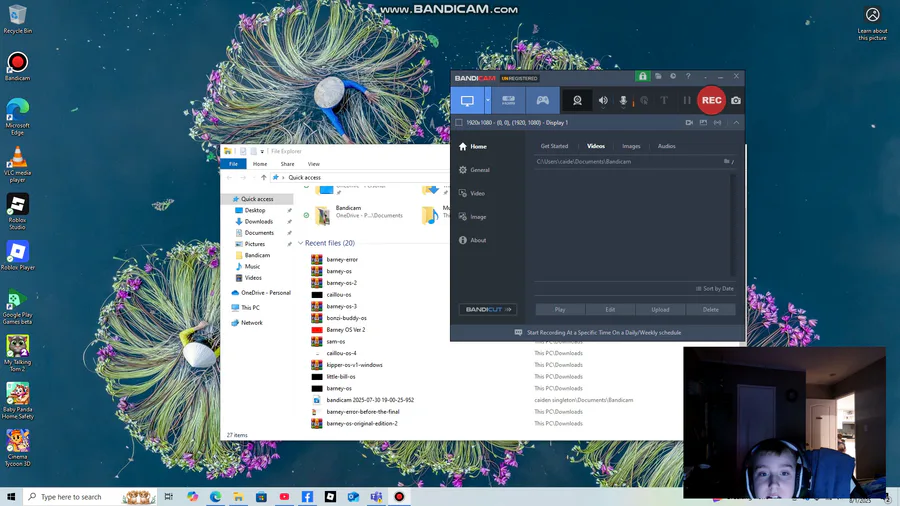This screenshot has height=506, width=900.
Task: Click the Upload button in Bandicam
Action: (660, 310)
